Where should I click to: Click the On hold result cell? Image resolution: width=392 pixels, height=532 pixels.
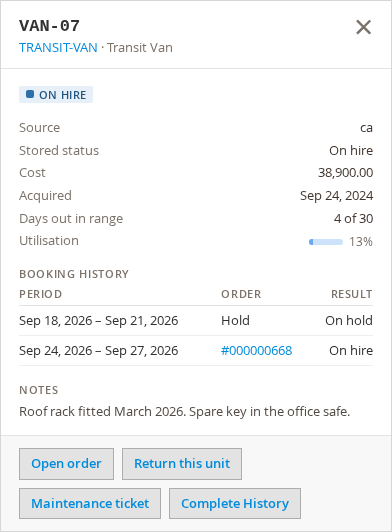349,321
